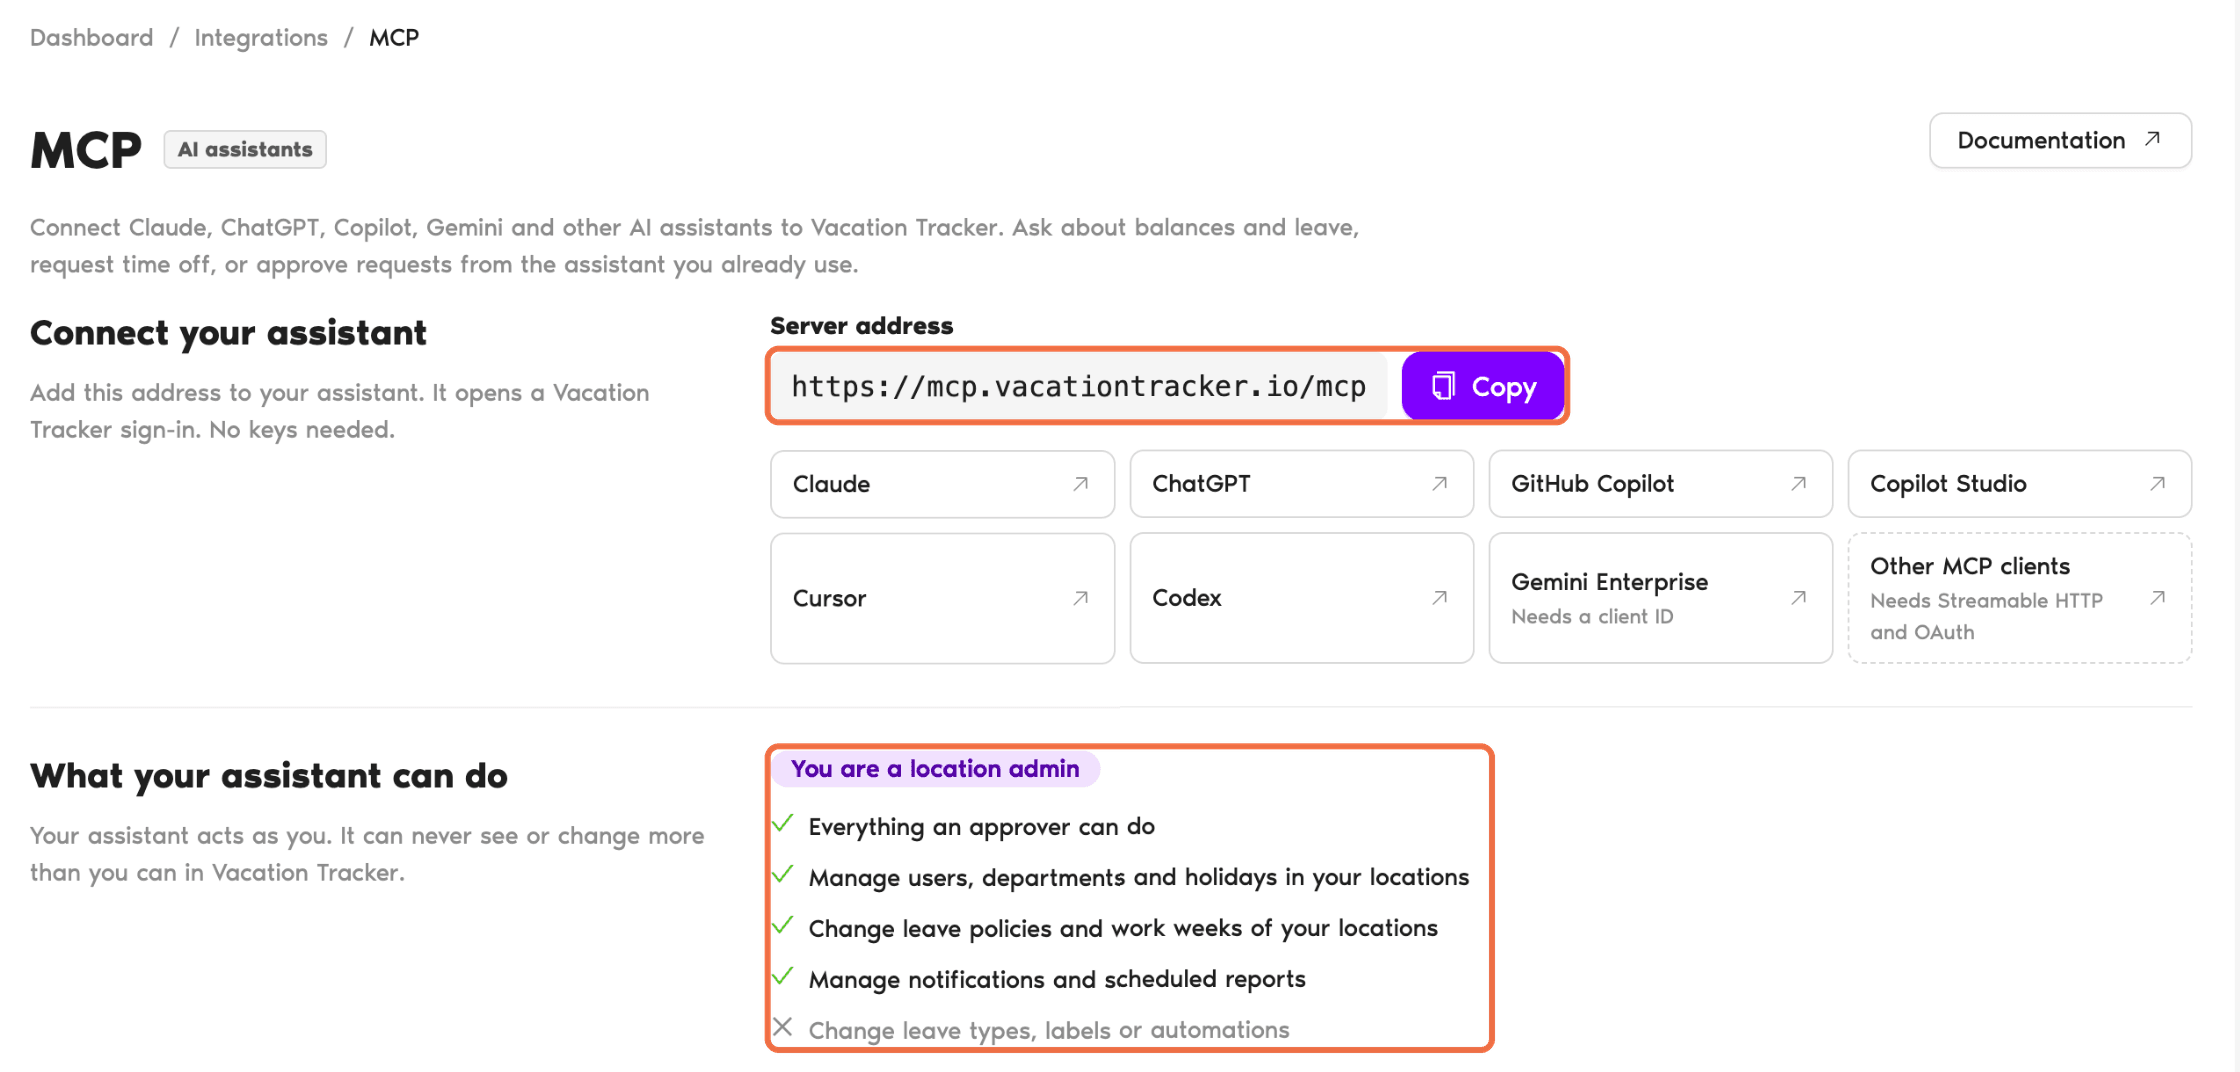Click 'Everything an approver can do'

click(981, 827)
